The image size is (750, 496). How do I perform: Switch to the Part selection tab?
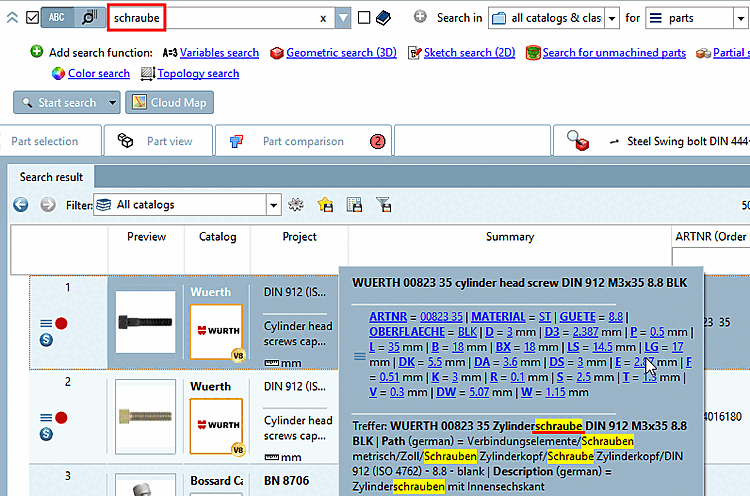tap(50, 141)
